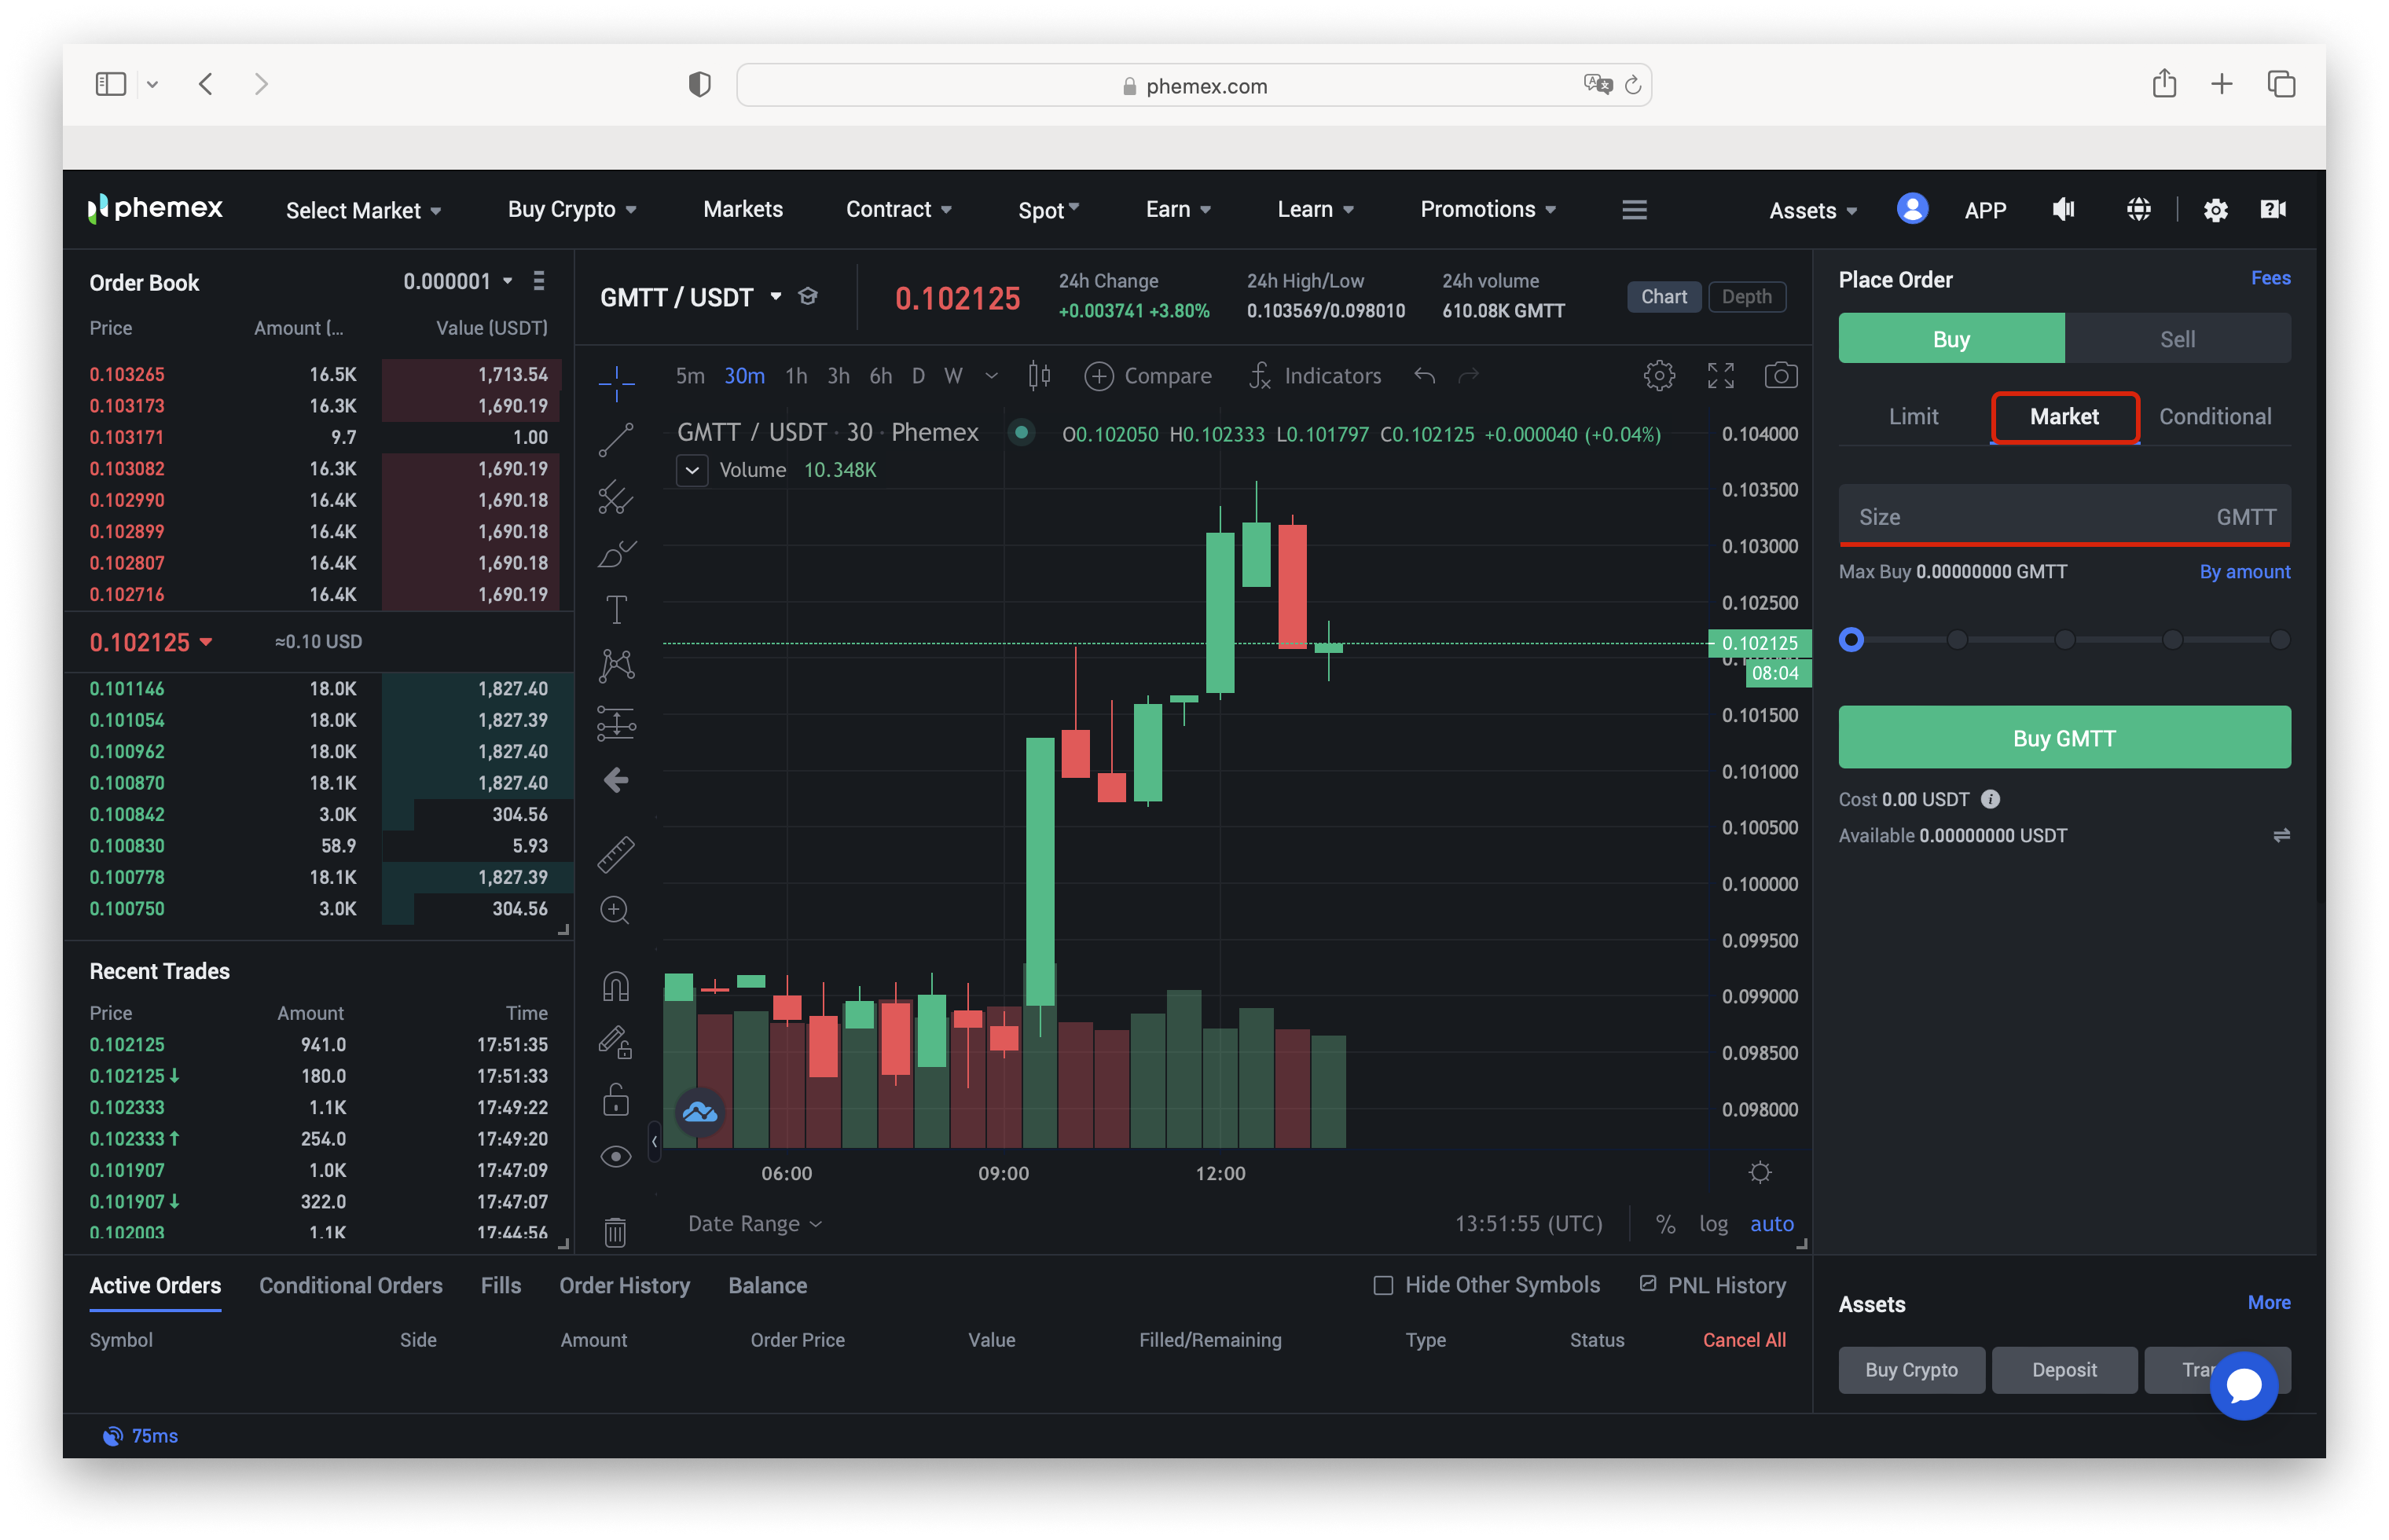
Task: Open the Indicators dialog
Action: pyautogui.click(x=1315, y=376)
